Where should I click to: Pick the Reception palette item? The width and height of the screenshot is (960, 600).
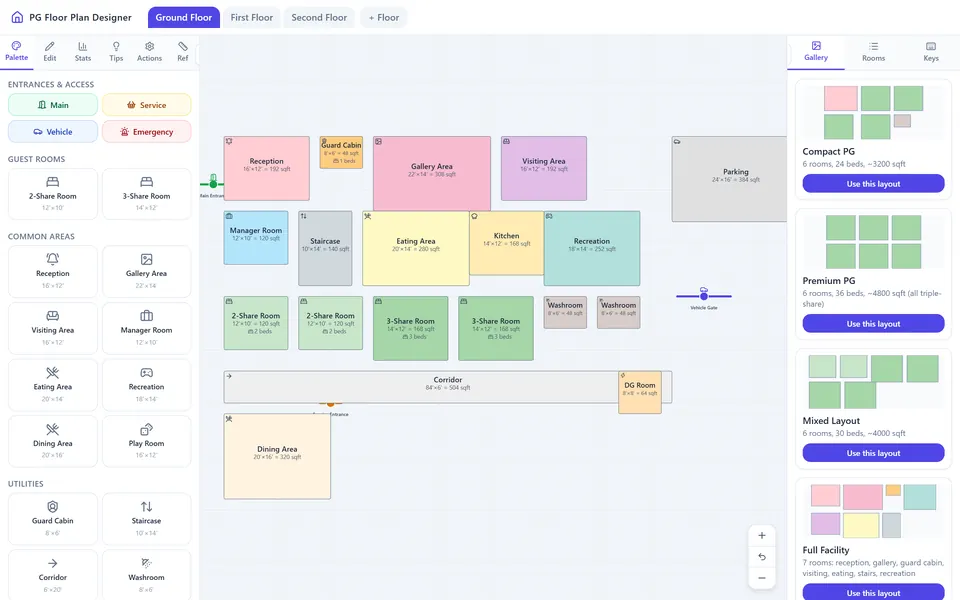tap(53, 272)
